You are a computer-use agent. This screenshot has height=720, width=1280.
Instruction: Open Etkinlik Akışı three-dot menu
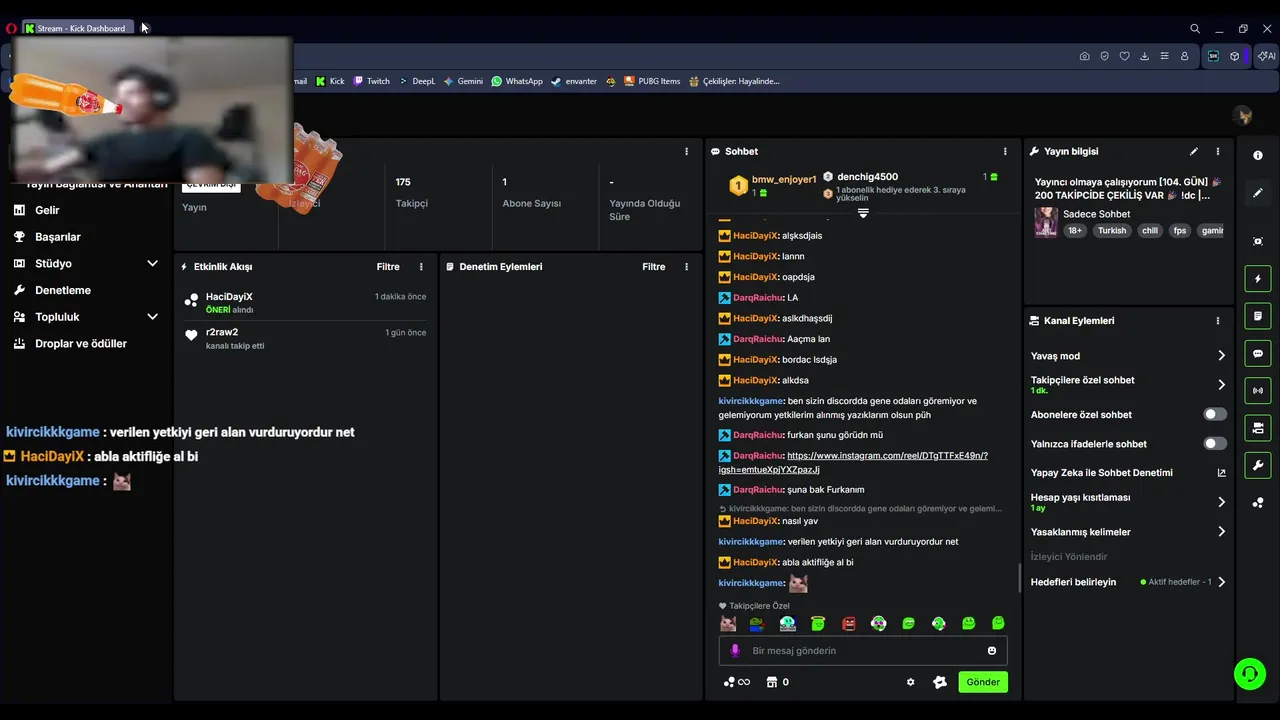[x=421, y=267]
